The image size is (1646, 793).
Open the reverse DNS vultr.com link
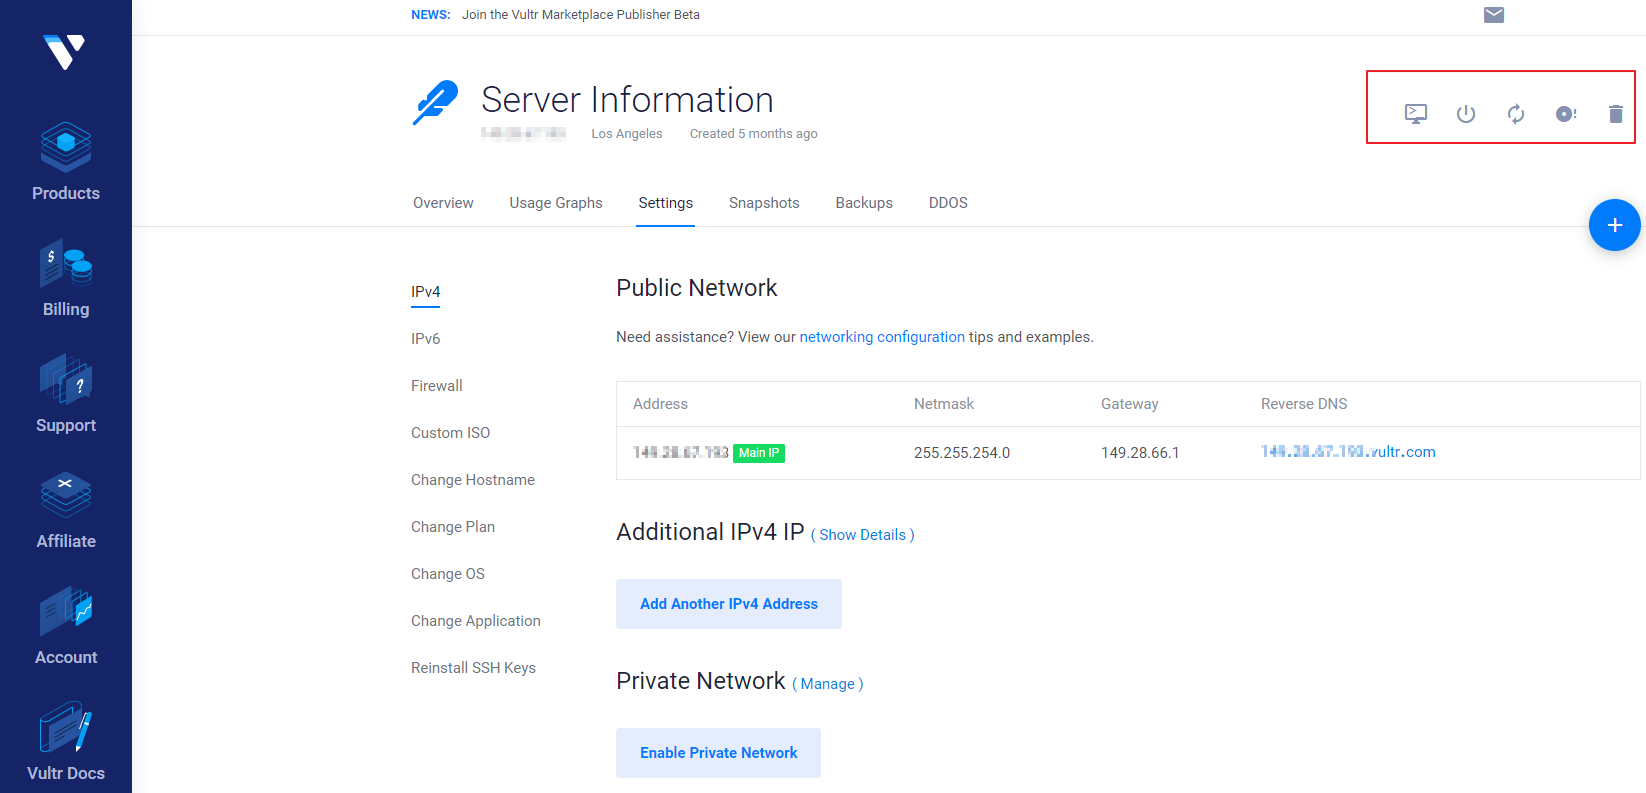(1348, 452)
